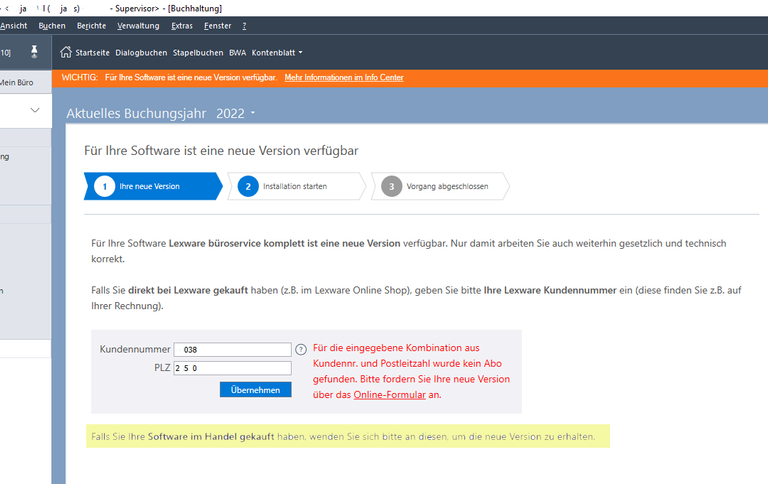Go to Startseite in the toolbar

pyautogui.click(x=92, y=52)
